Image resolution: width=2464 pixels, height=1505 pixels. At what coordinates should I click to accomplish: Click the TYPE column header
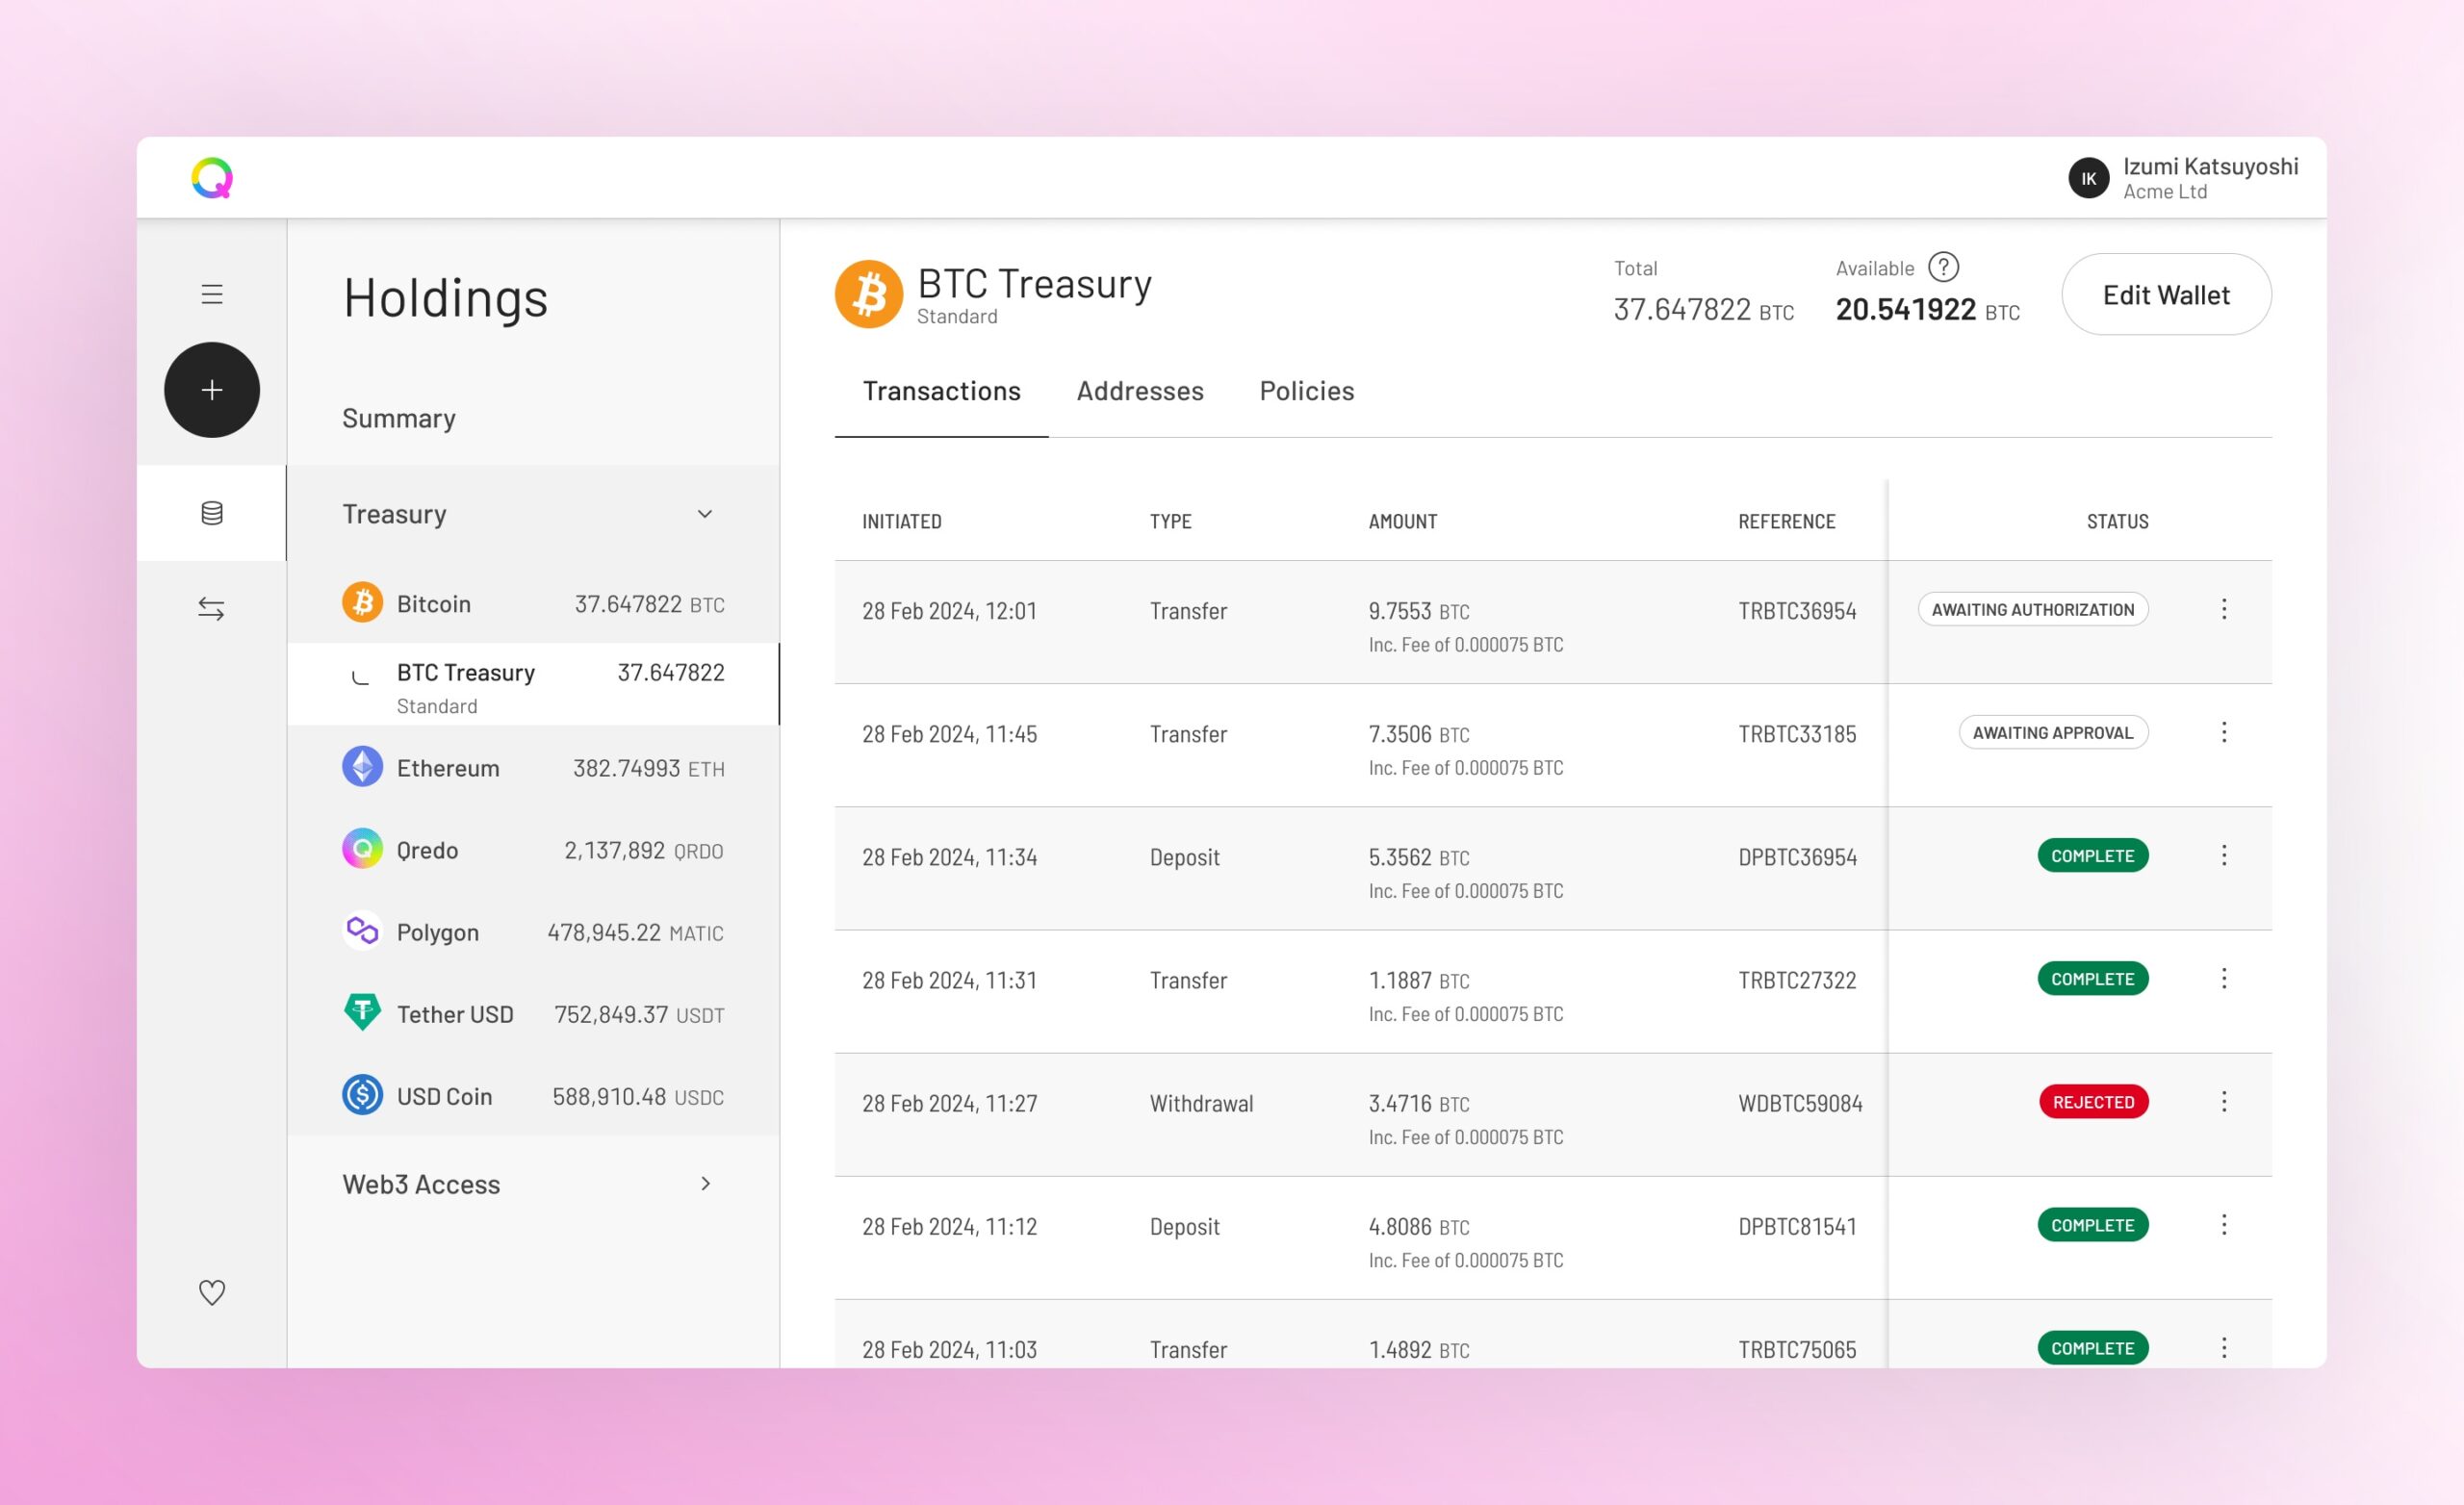(x=1170, y=521)
